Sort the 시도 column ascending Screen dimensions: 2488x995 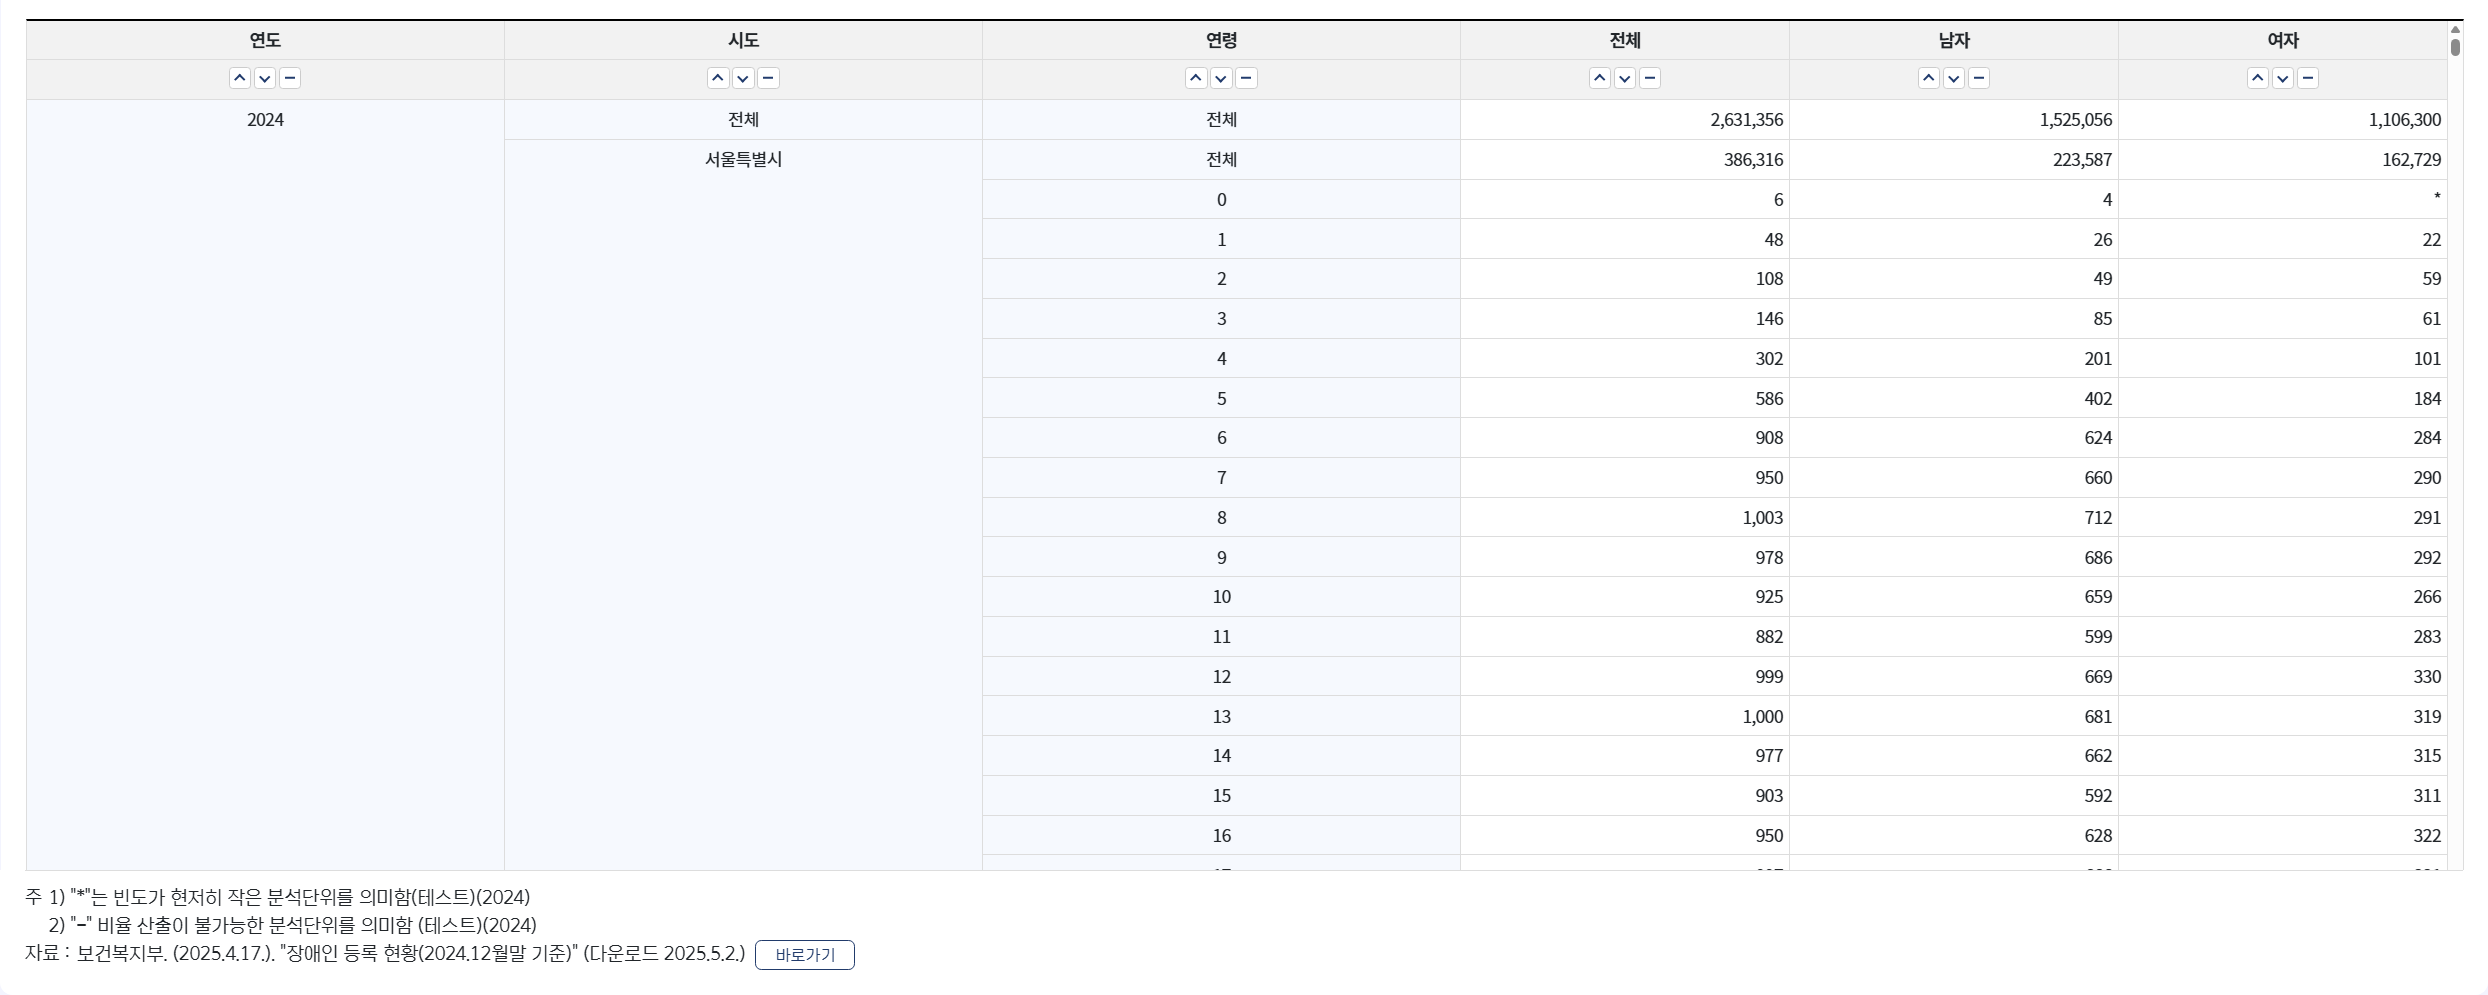[x=718, y=78]
